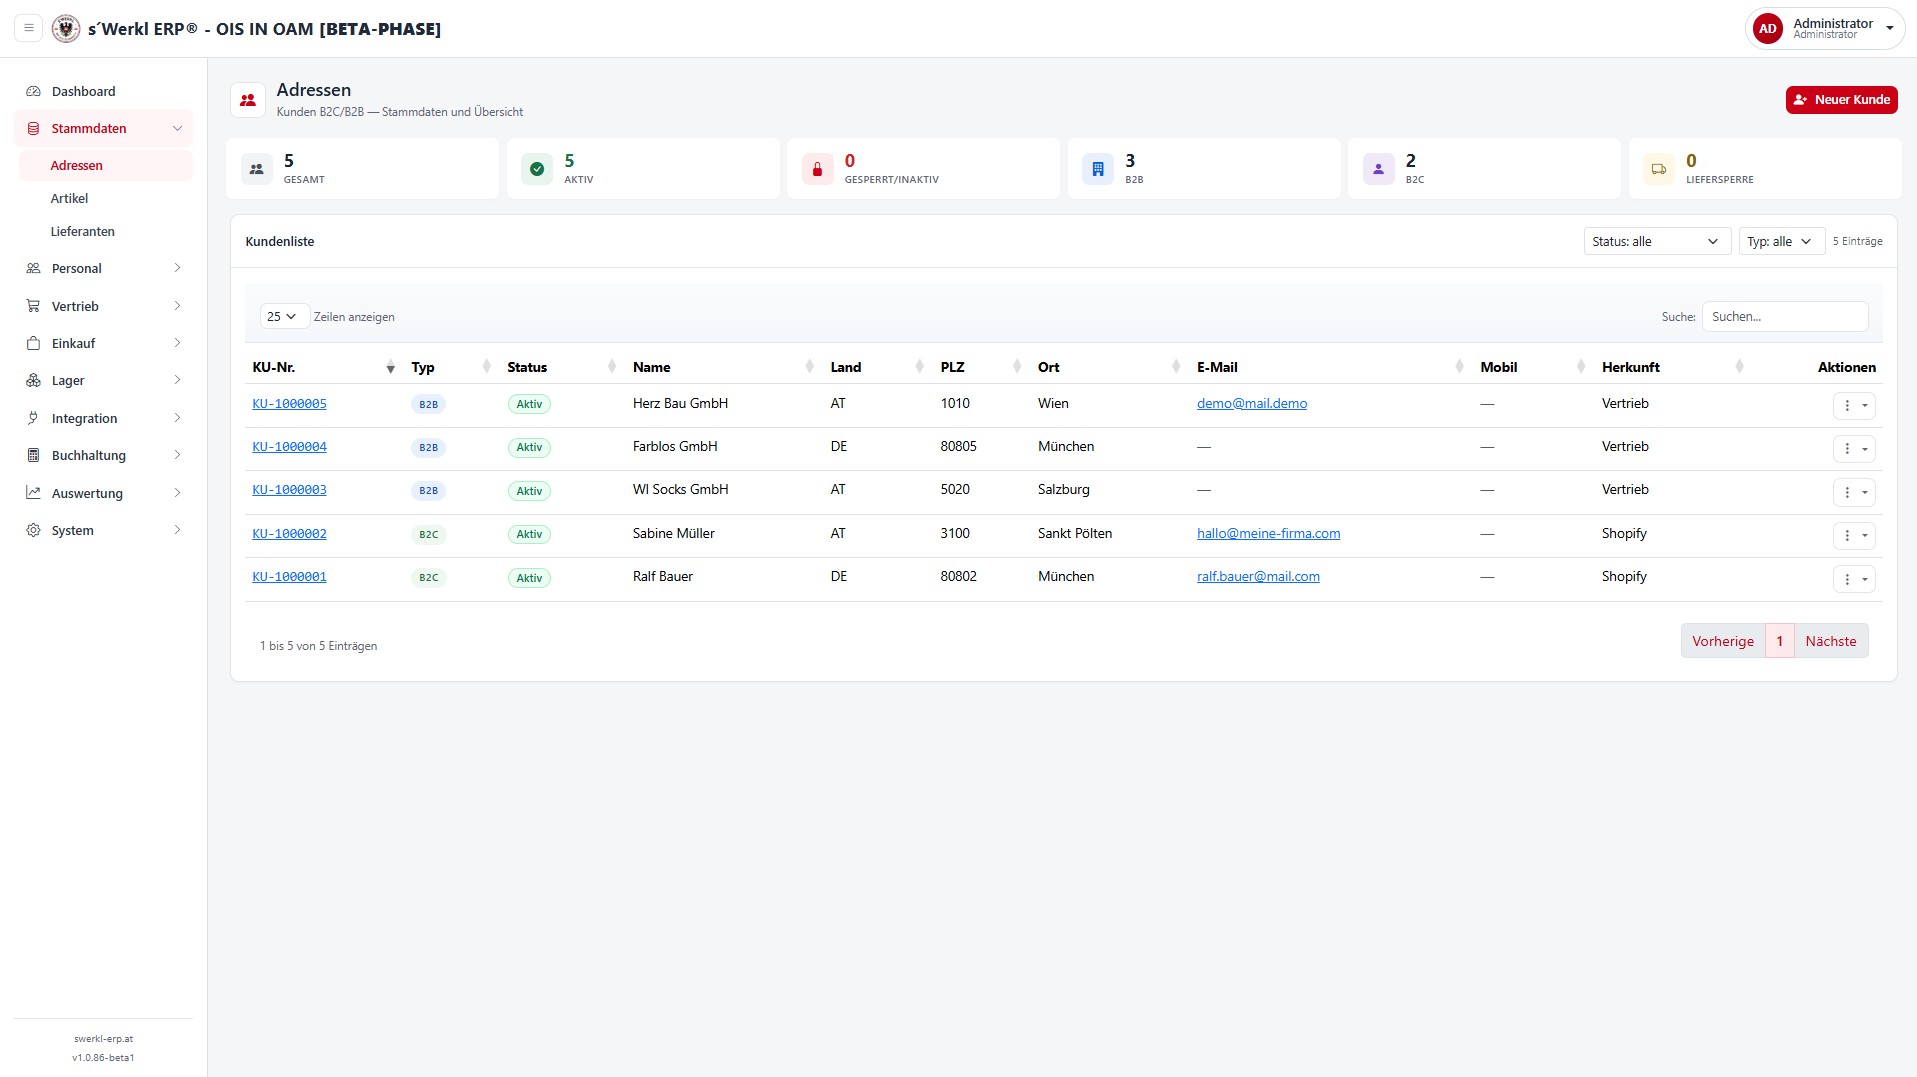Open actions menu for WI Socks GmbH
This screenshot has height=1077, width=1917.
1854,491
